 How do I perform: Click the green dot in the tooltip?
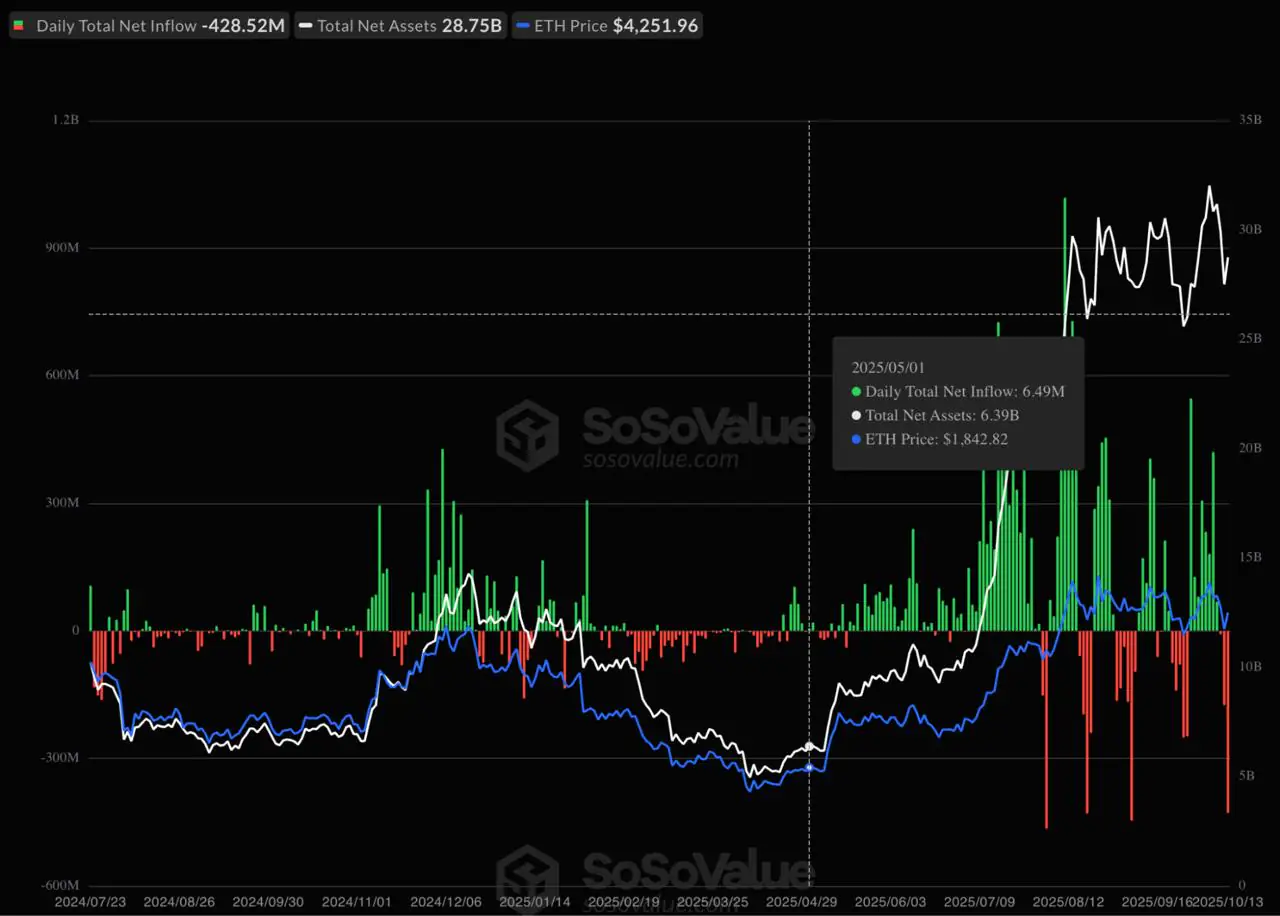point(856,392)
